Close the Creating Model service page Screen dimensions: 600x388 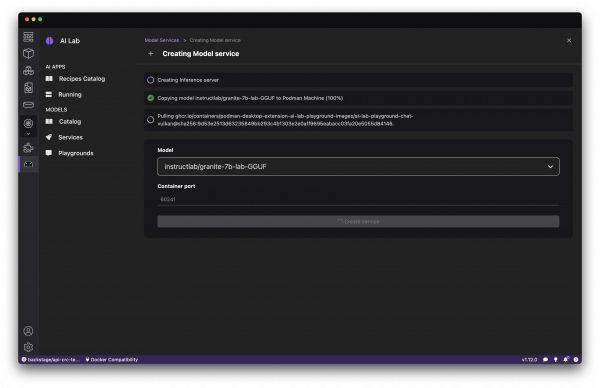coord(569,40)
